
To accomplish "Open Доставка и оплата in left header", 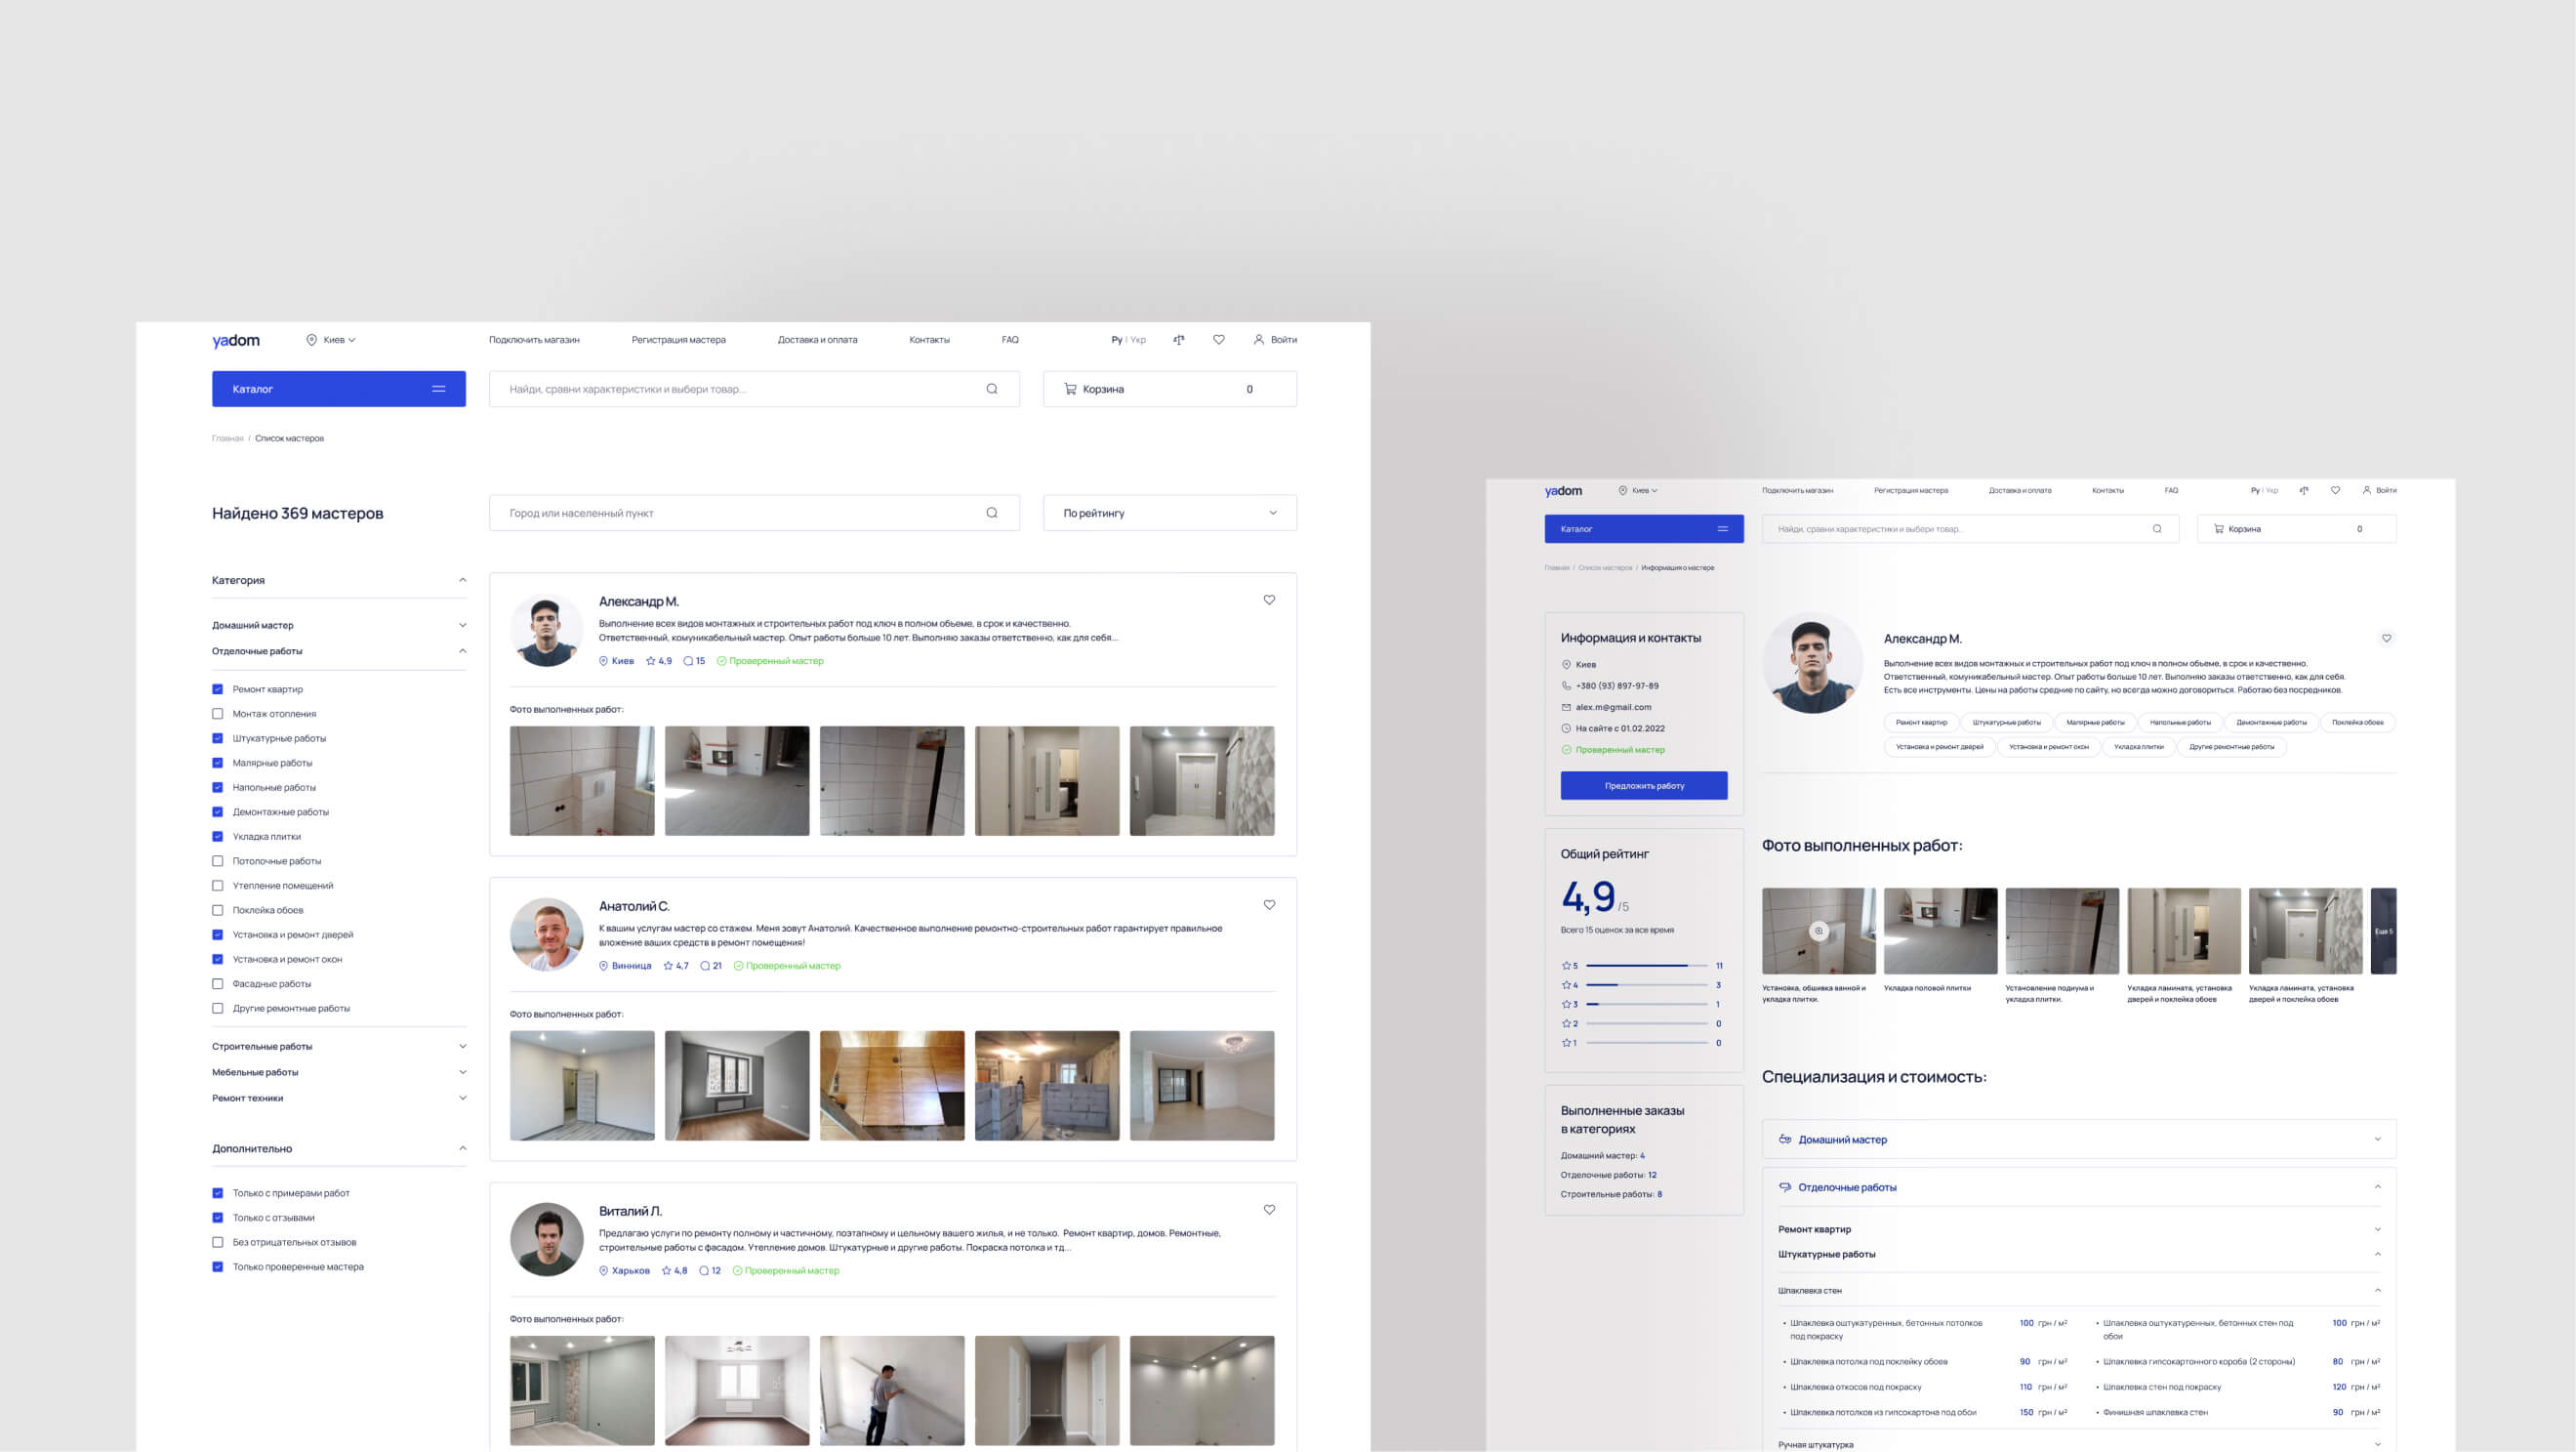I will coord(817,340).
